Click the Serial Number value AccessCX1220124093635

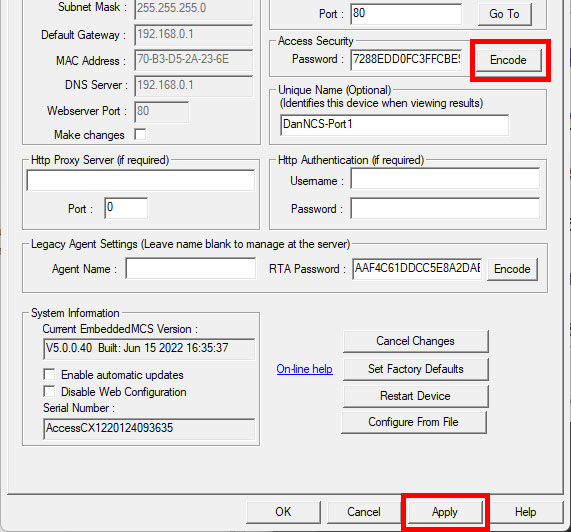click(x=149, y=429)
